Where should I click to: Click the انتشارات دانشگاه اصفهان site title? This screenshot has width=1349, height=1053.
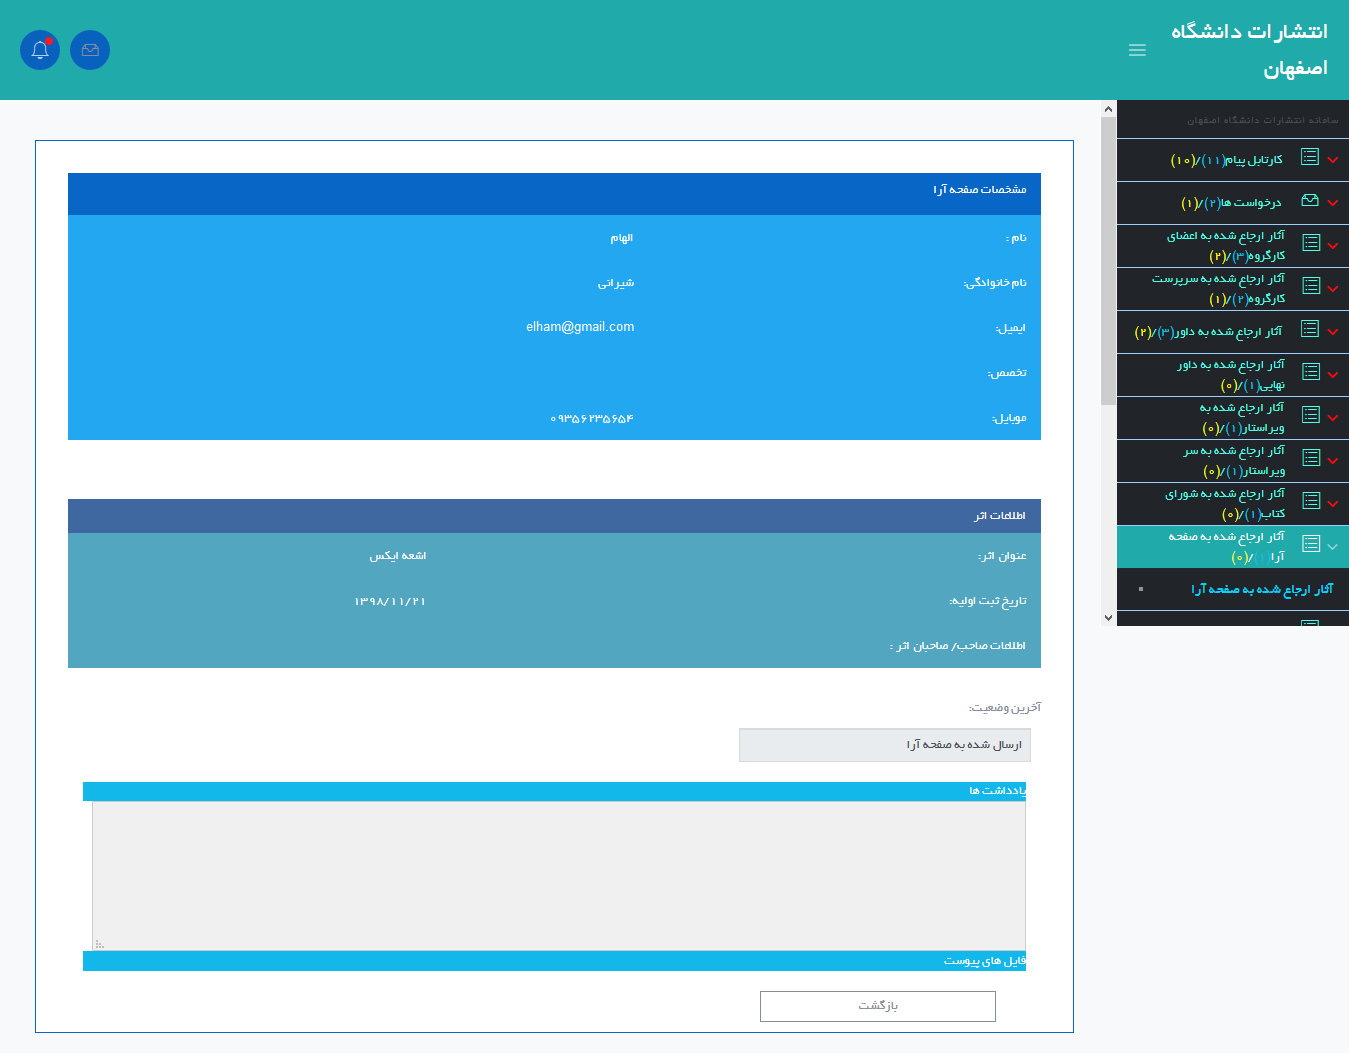pos(1249,50)
